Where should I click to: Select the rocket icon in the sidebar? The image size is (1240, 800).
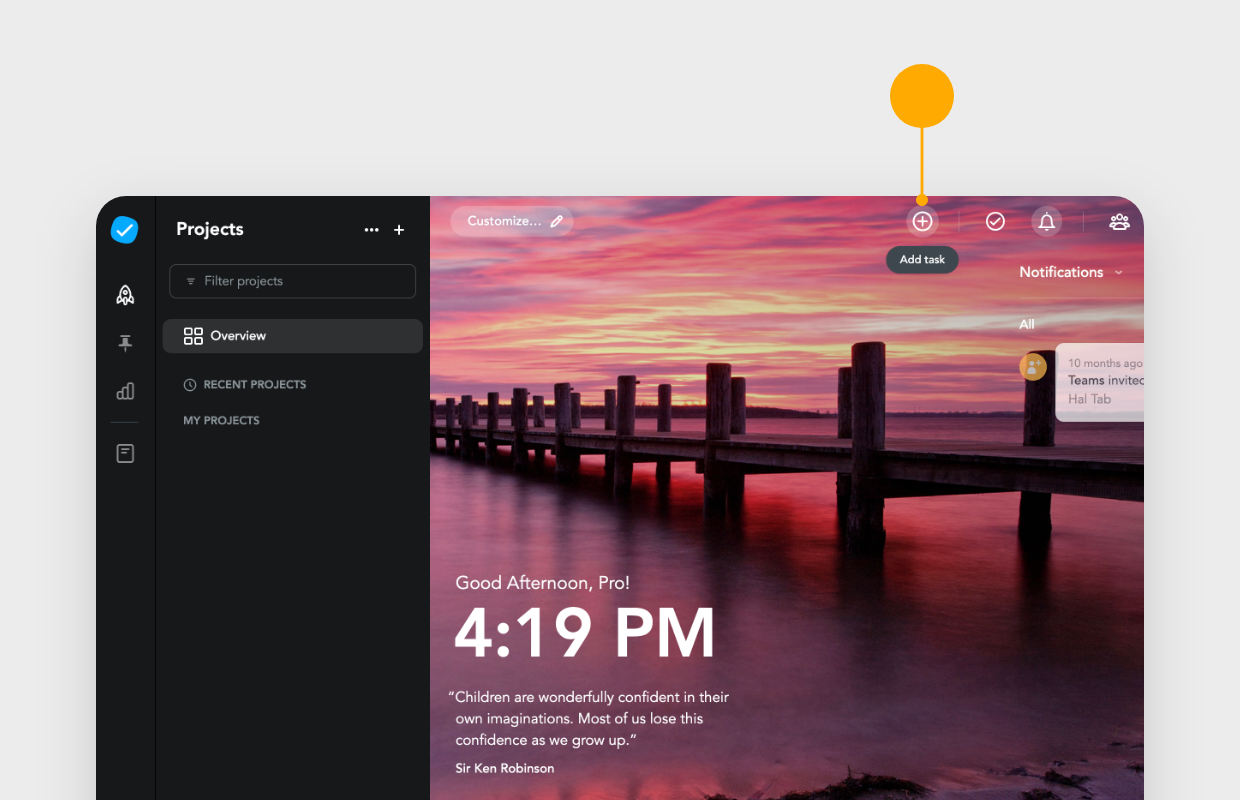tap(124, 294)
